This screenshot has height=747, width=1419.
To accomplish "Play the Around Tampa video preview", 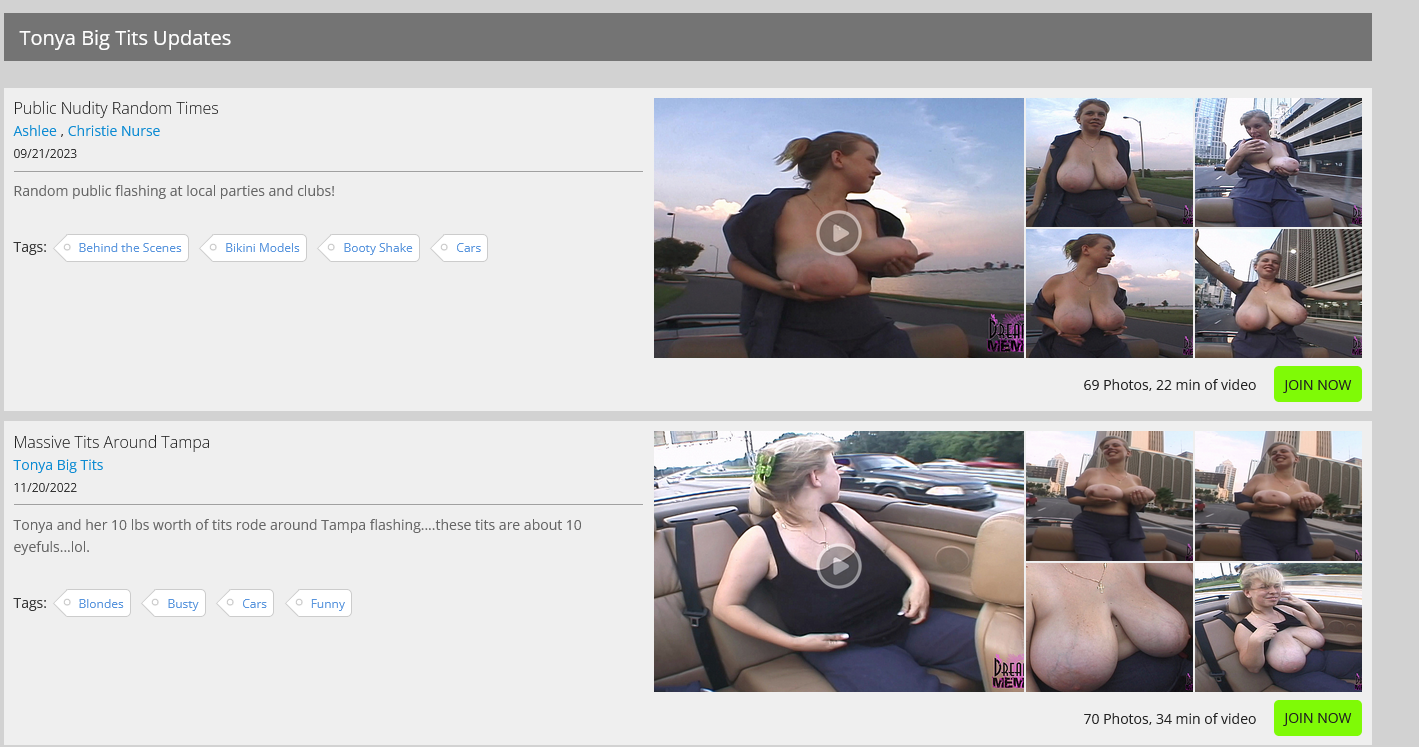I will click(838, 567).
